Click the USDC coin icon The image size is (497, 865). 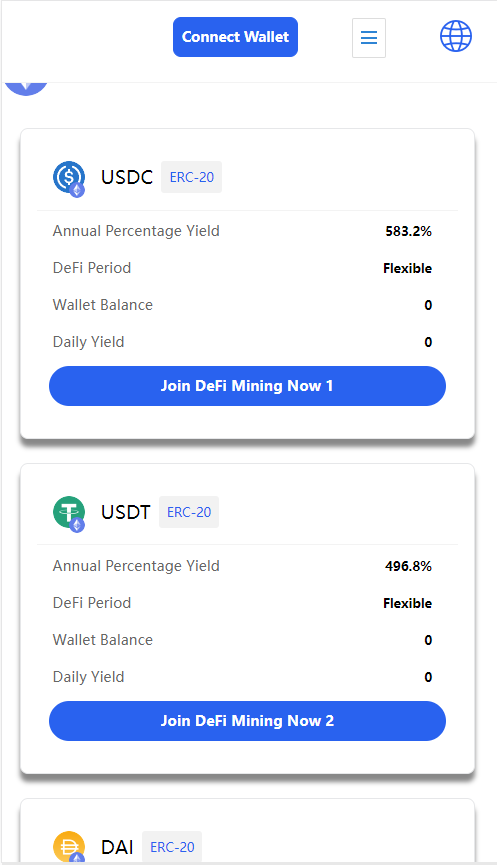click(x=69, y=178)
